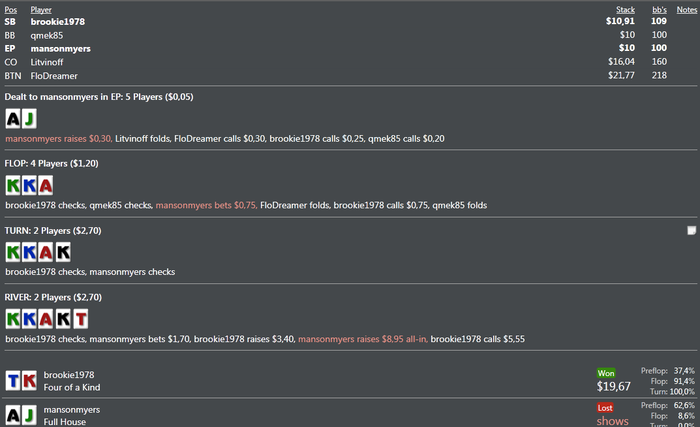Click the red Lost badge
The width and height of the screenshot is (700, 427).
[606, 407]
